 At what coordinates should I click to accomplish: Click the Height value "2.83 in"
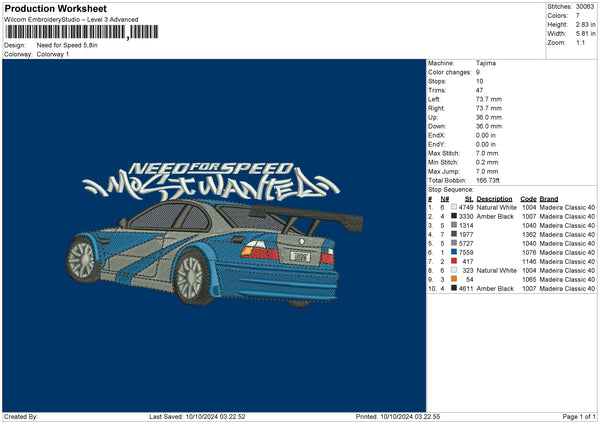[x=585, y=24]
